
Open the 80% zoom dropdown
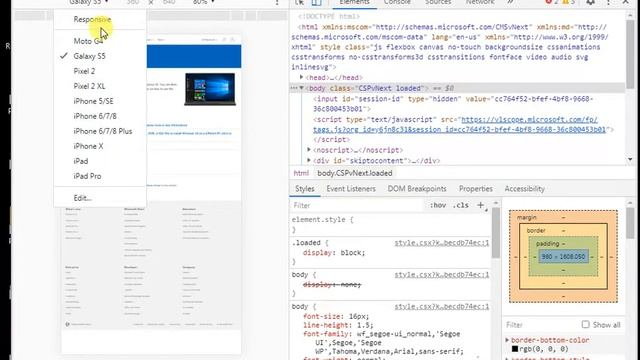click(203, 2)
